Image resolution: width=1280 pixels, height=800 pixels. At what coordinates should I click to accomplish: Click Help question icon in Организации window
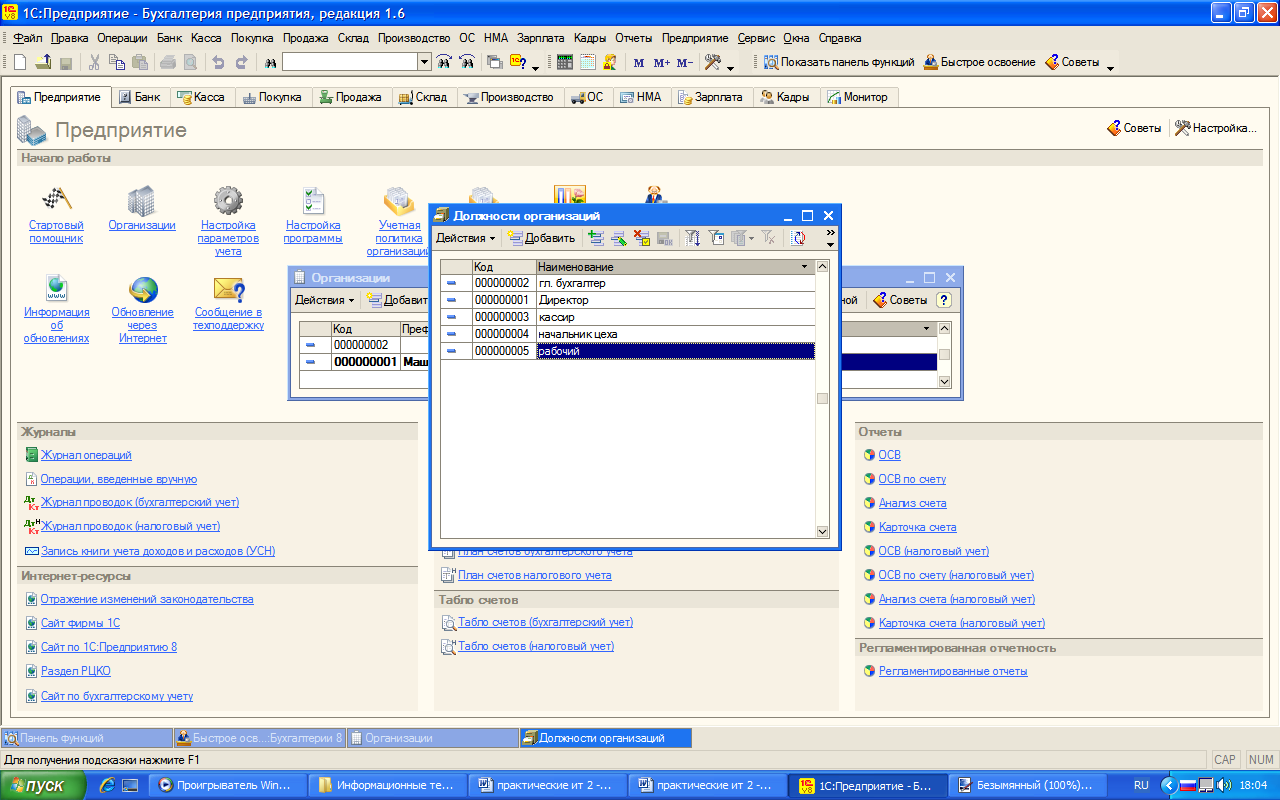coord(943,300)
